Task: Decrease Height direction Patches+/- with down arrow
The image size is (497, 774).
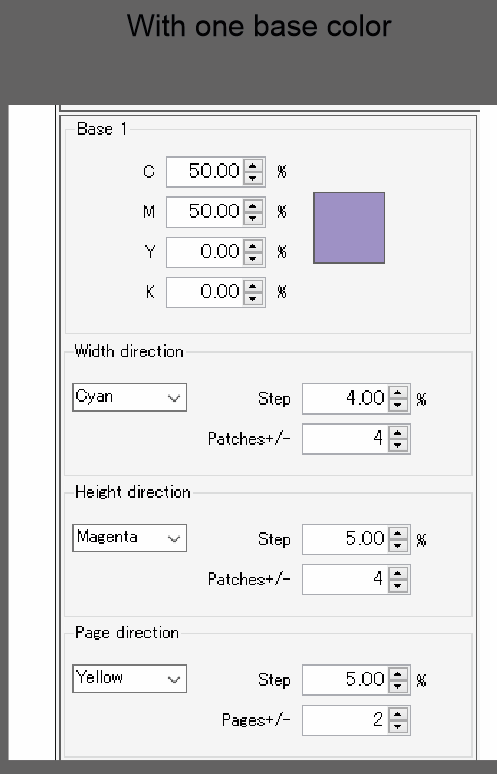Action: pos(398,585)
